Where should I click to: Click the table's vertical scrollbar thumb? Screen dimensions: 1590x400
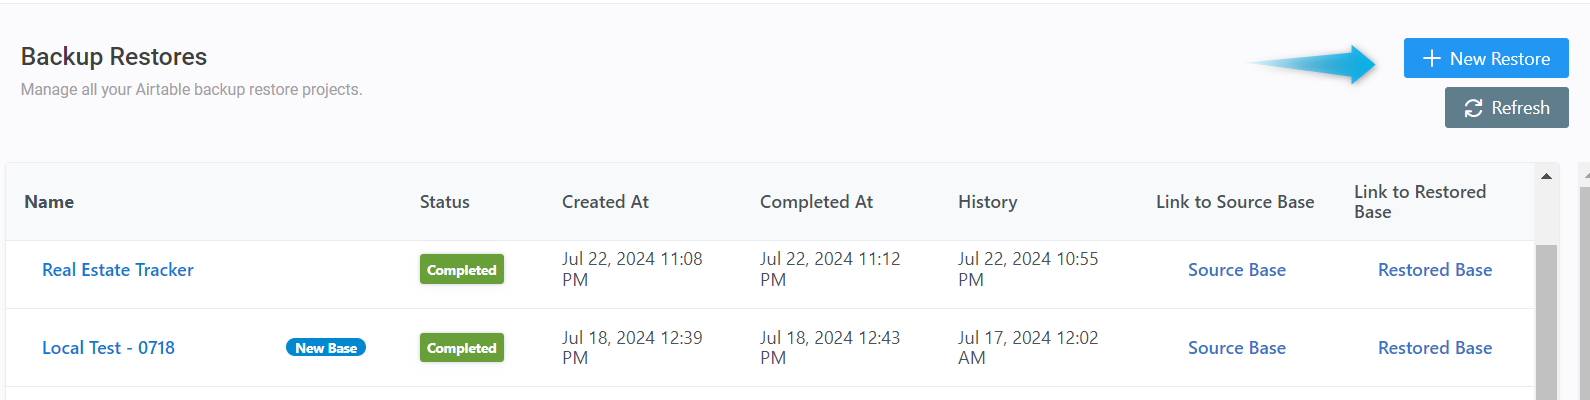coord(1546,320)
